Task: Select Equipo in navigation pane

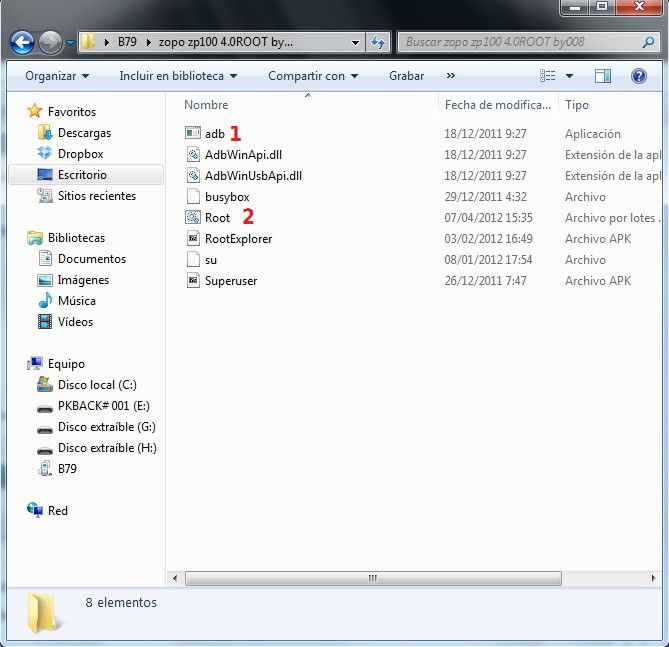Action: click(66, 364)
